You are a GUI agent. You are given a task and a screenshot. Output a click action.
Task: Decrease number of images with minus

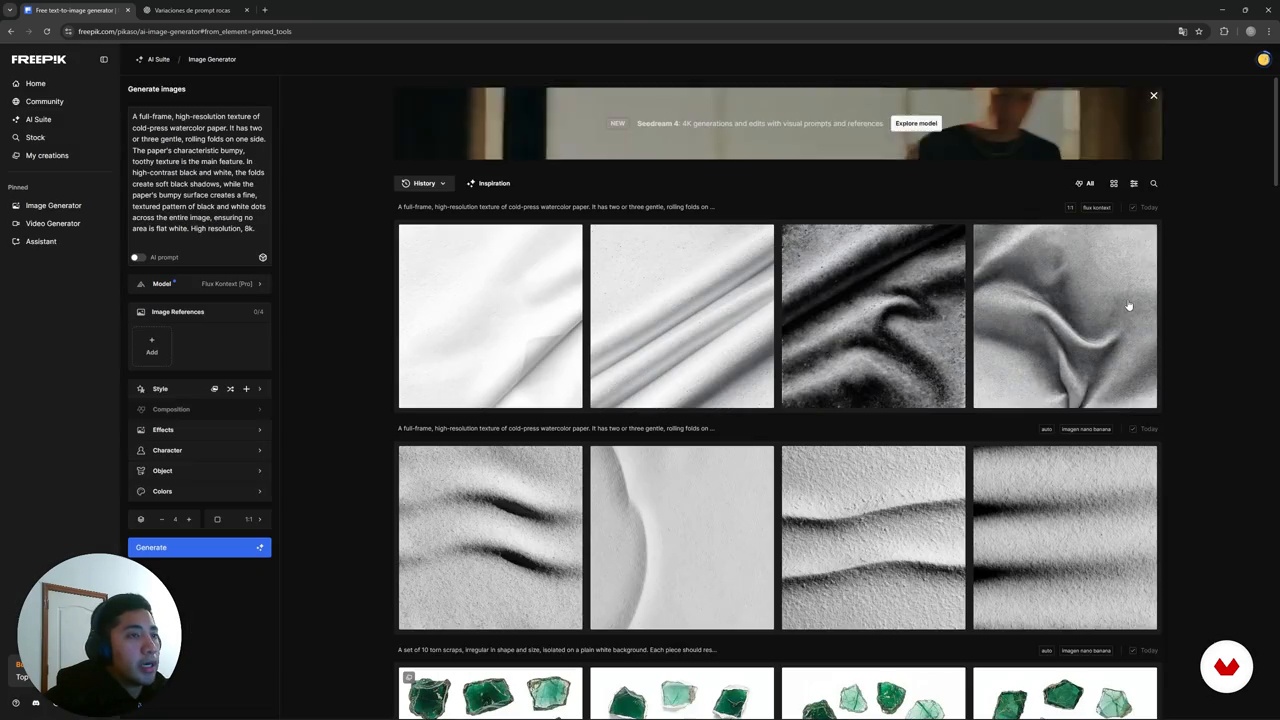click(161, 519)
